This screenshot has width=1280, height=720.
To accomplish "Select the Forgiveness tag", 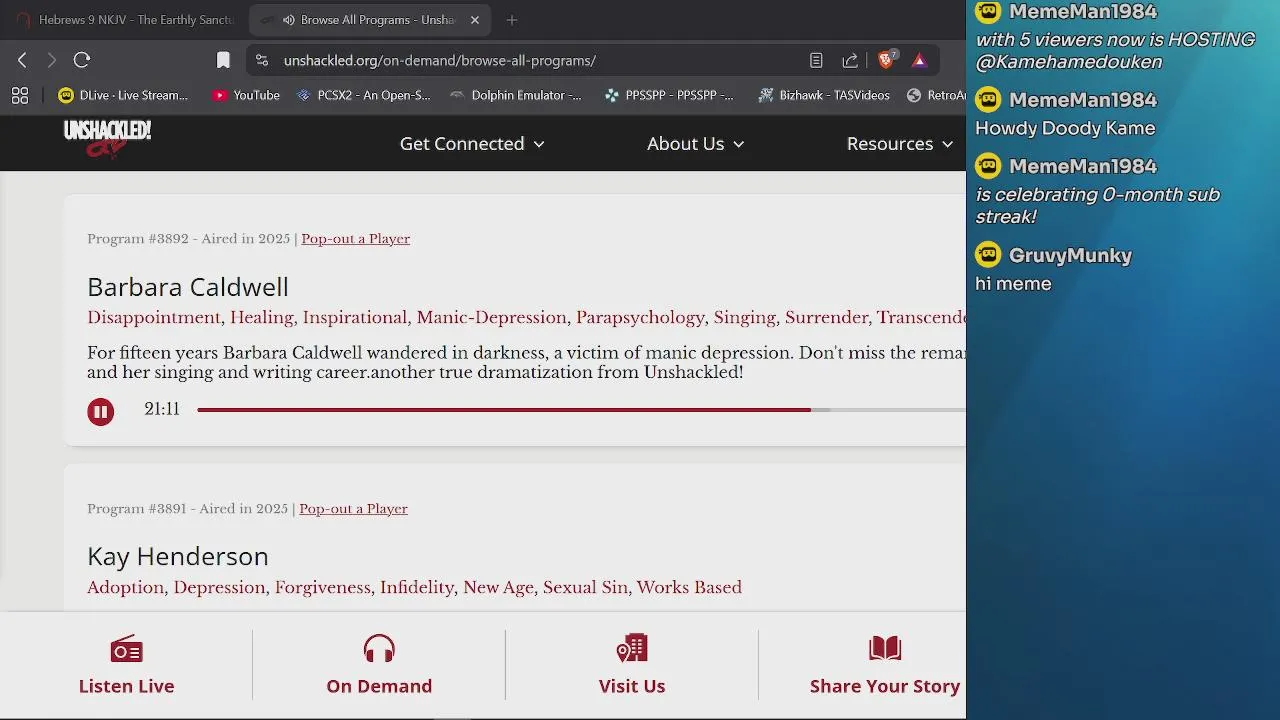I will 323,588.
